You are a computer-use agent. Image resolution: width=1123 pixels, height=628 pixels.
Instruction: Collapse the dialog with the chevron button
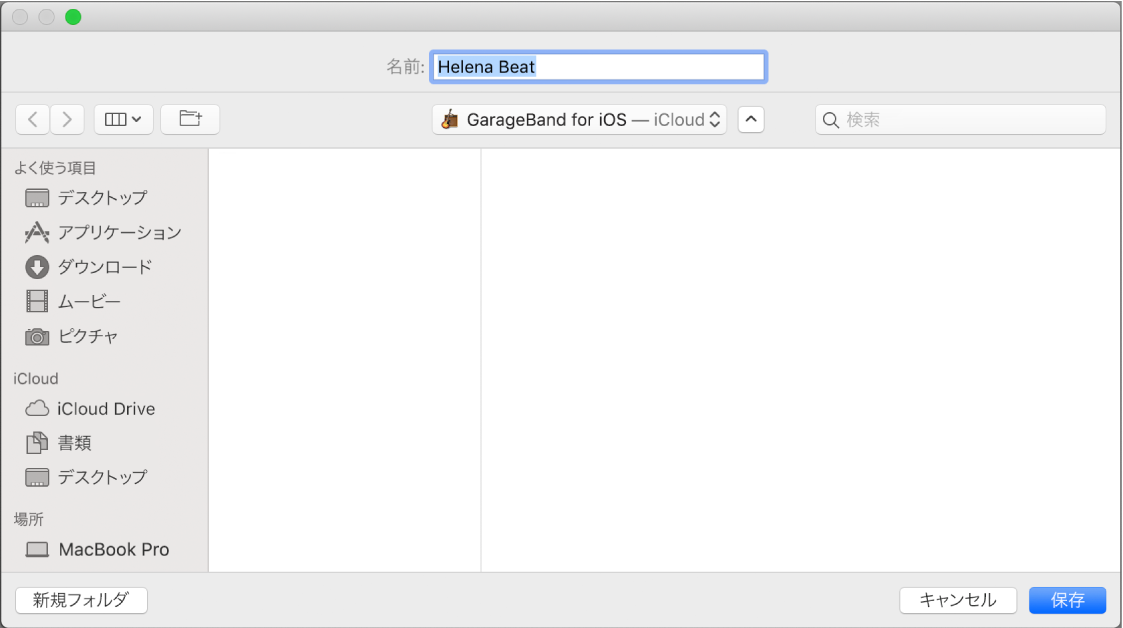(x=751, y=120)
